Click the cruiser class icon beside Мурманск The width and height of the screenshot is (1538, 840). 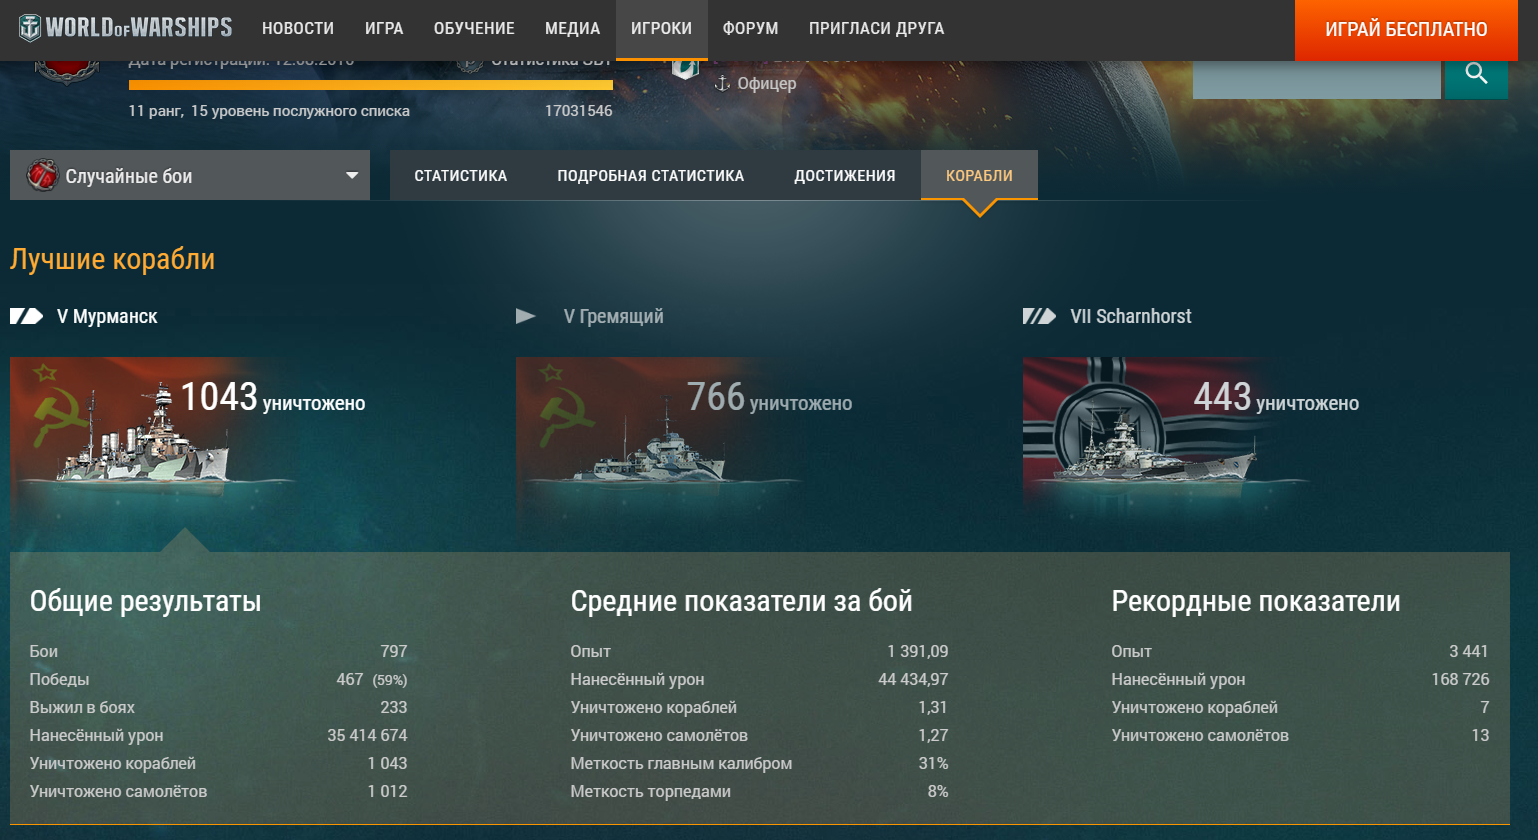pos(27,316)
